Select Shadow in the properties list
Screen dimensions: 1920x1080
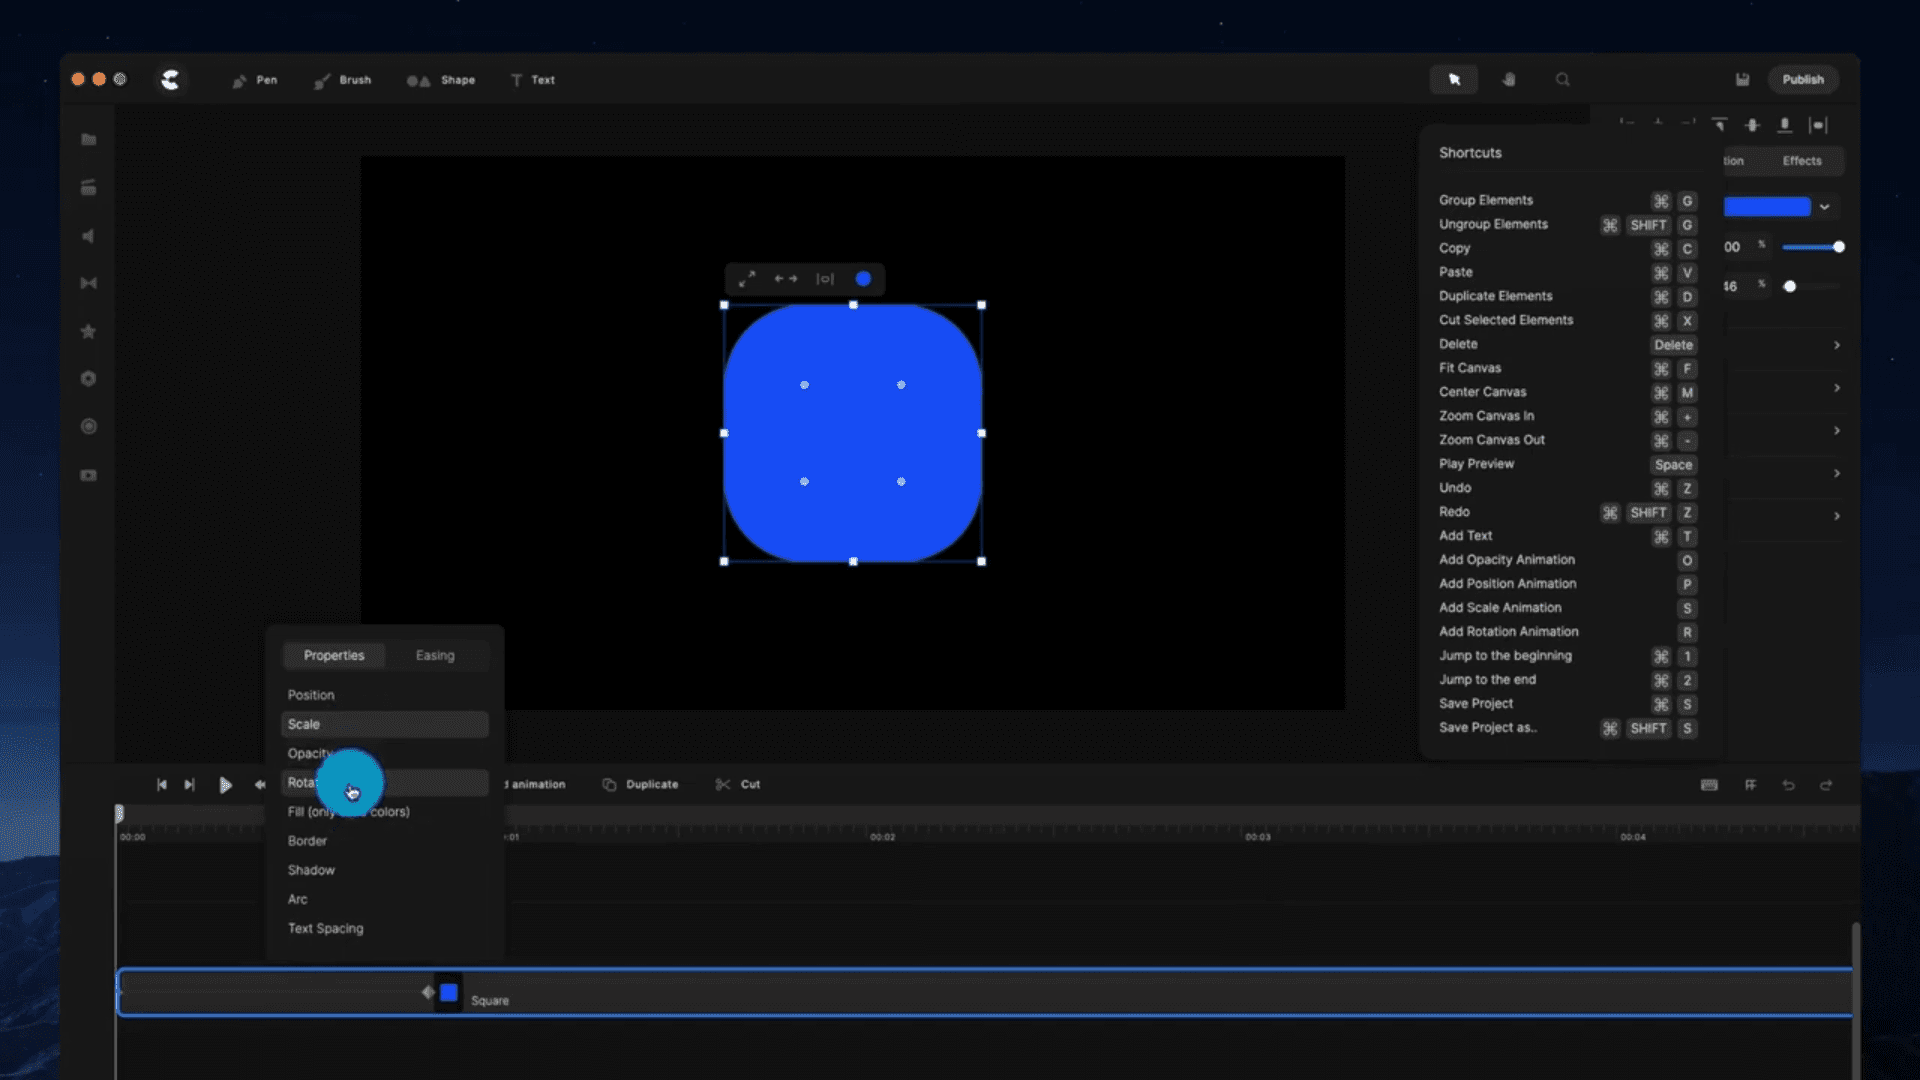(x=311, y=870)
